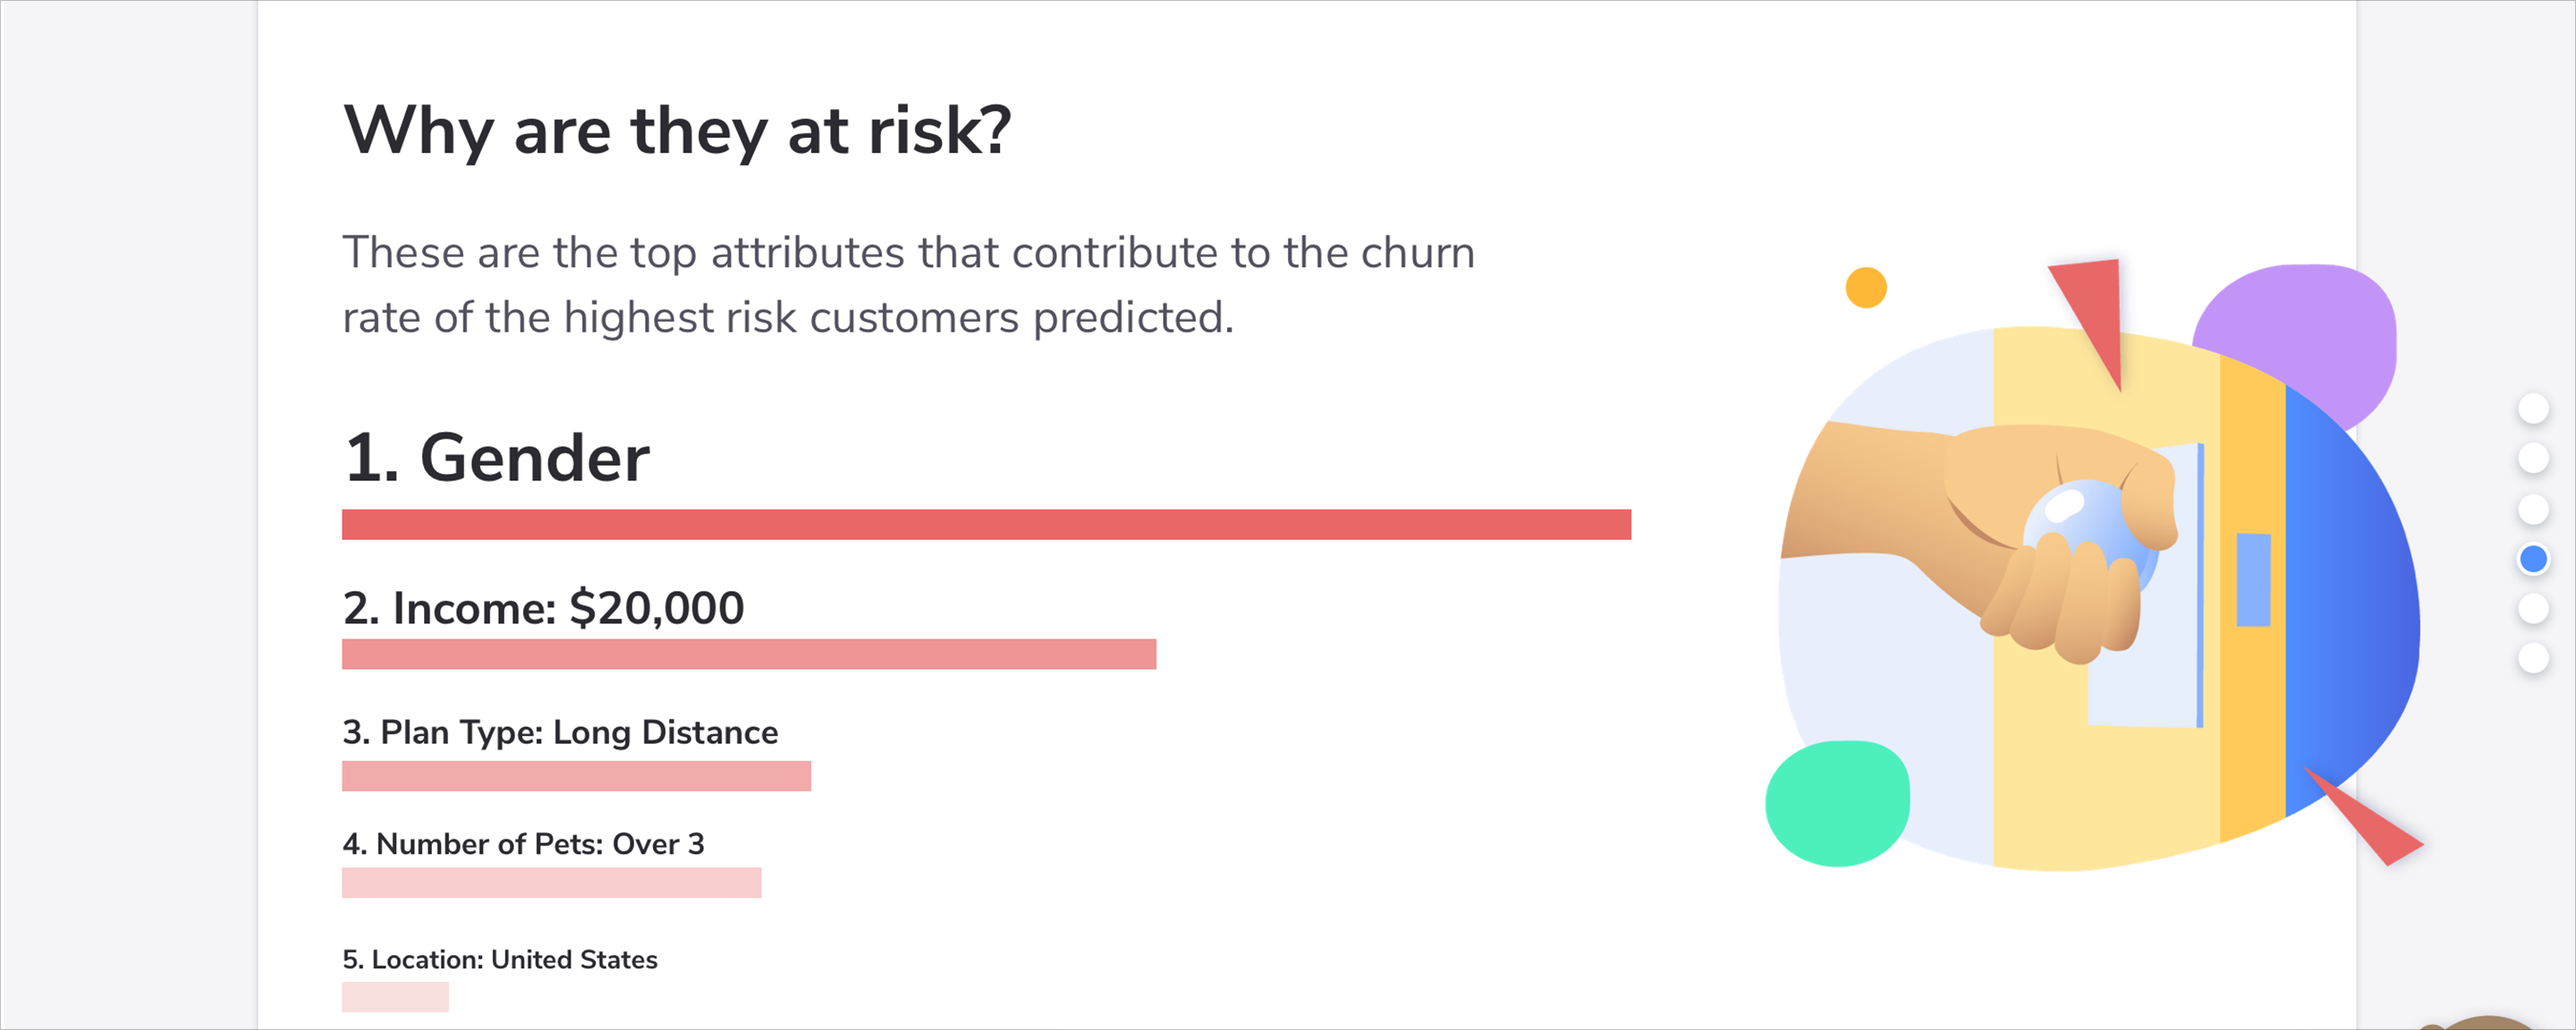
Task: Click the '1. Gender' heading
Action: click(497, 458)
